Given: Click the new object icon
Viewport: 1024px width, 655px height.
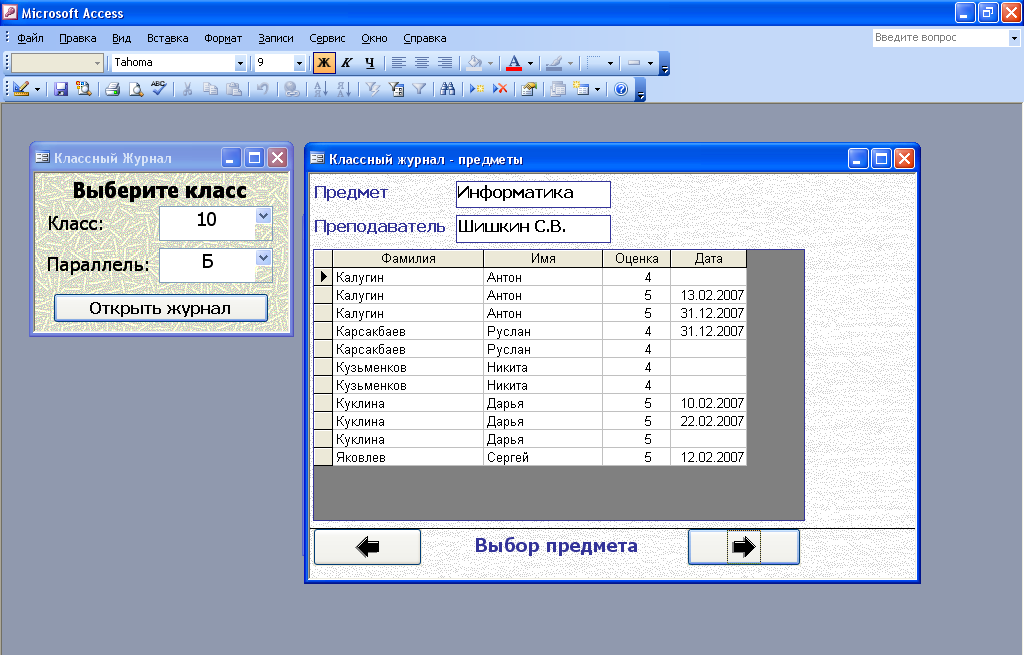Looking at the screenshot, I should point(581,89).
